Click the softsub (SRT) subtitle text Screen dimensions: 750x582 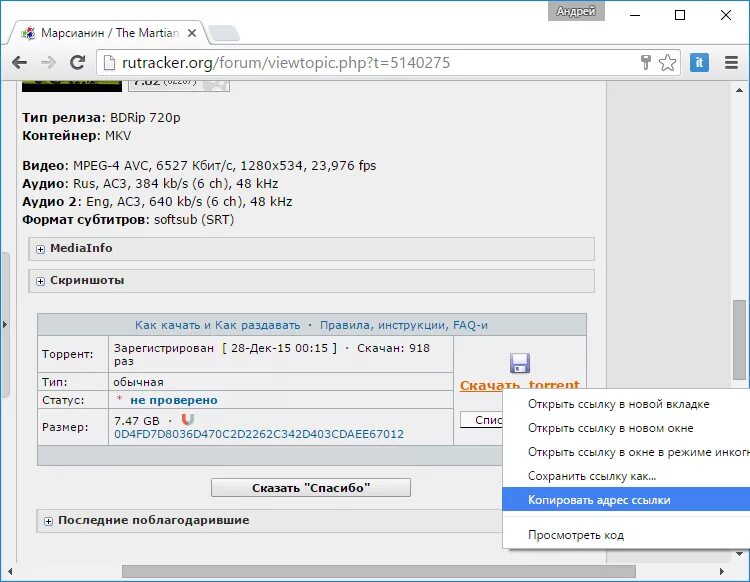coord(194,220)
